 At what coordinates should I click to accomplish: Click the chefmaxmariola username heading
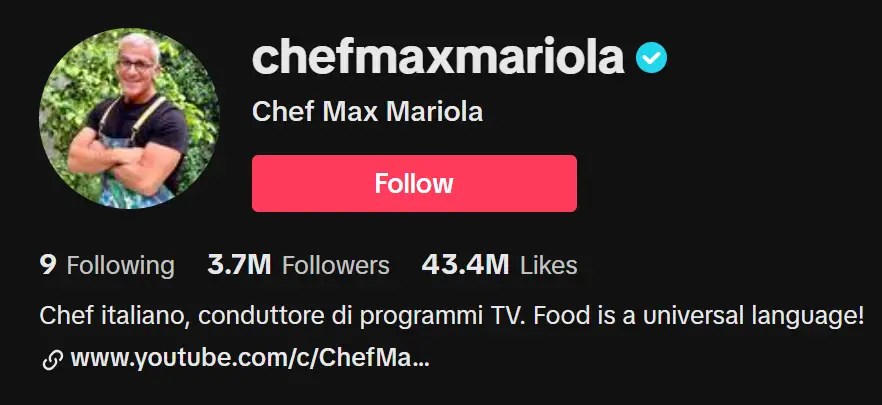coord(438,57)
